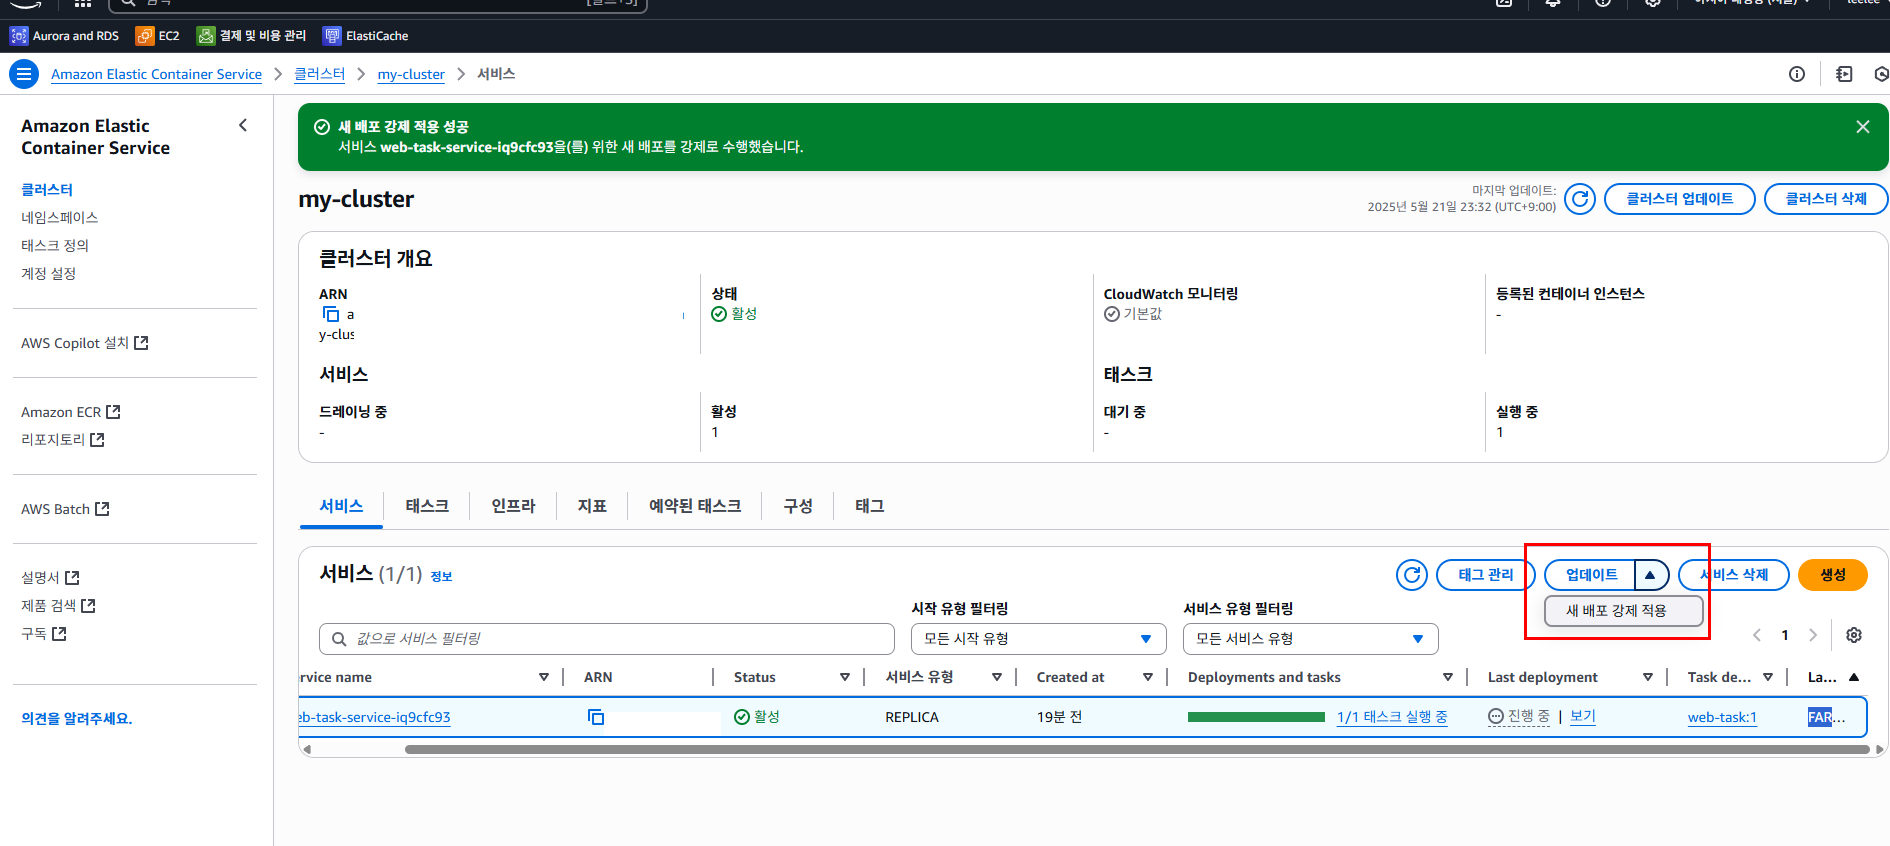Open the 모든 시작 유형 dropdown

(x=1038, y=639)
